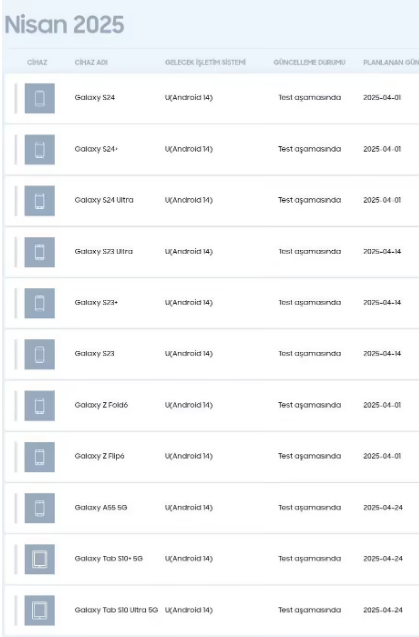The image size is (419, 637).
Task: Click the Galaxy Z Fold6 name text
Action: click(101, 405)
